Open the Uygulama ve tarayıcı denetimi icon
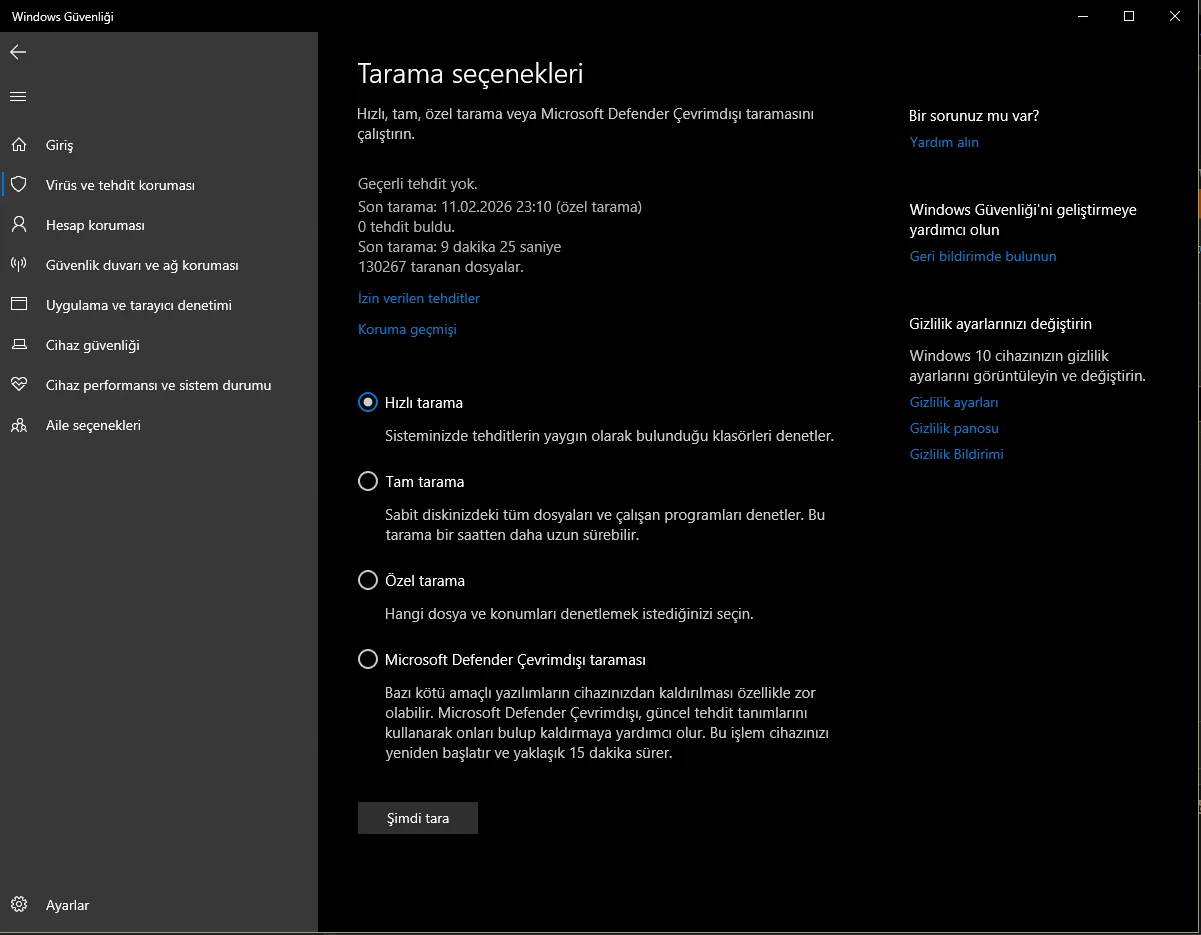Screen dimensions: 1201x935 pos(18,305)
